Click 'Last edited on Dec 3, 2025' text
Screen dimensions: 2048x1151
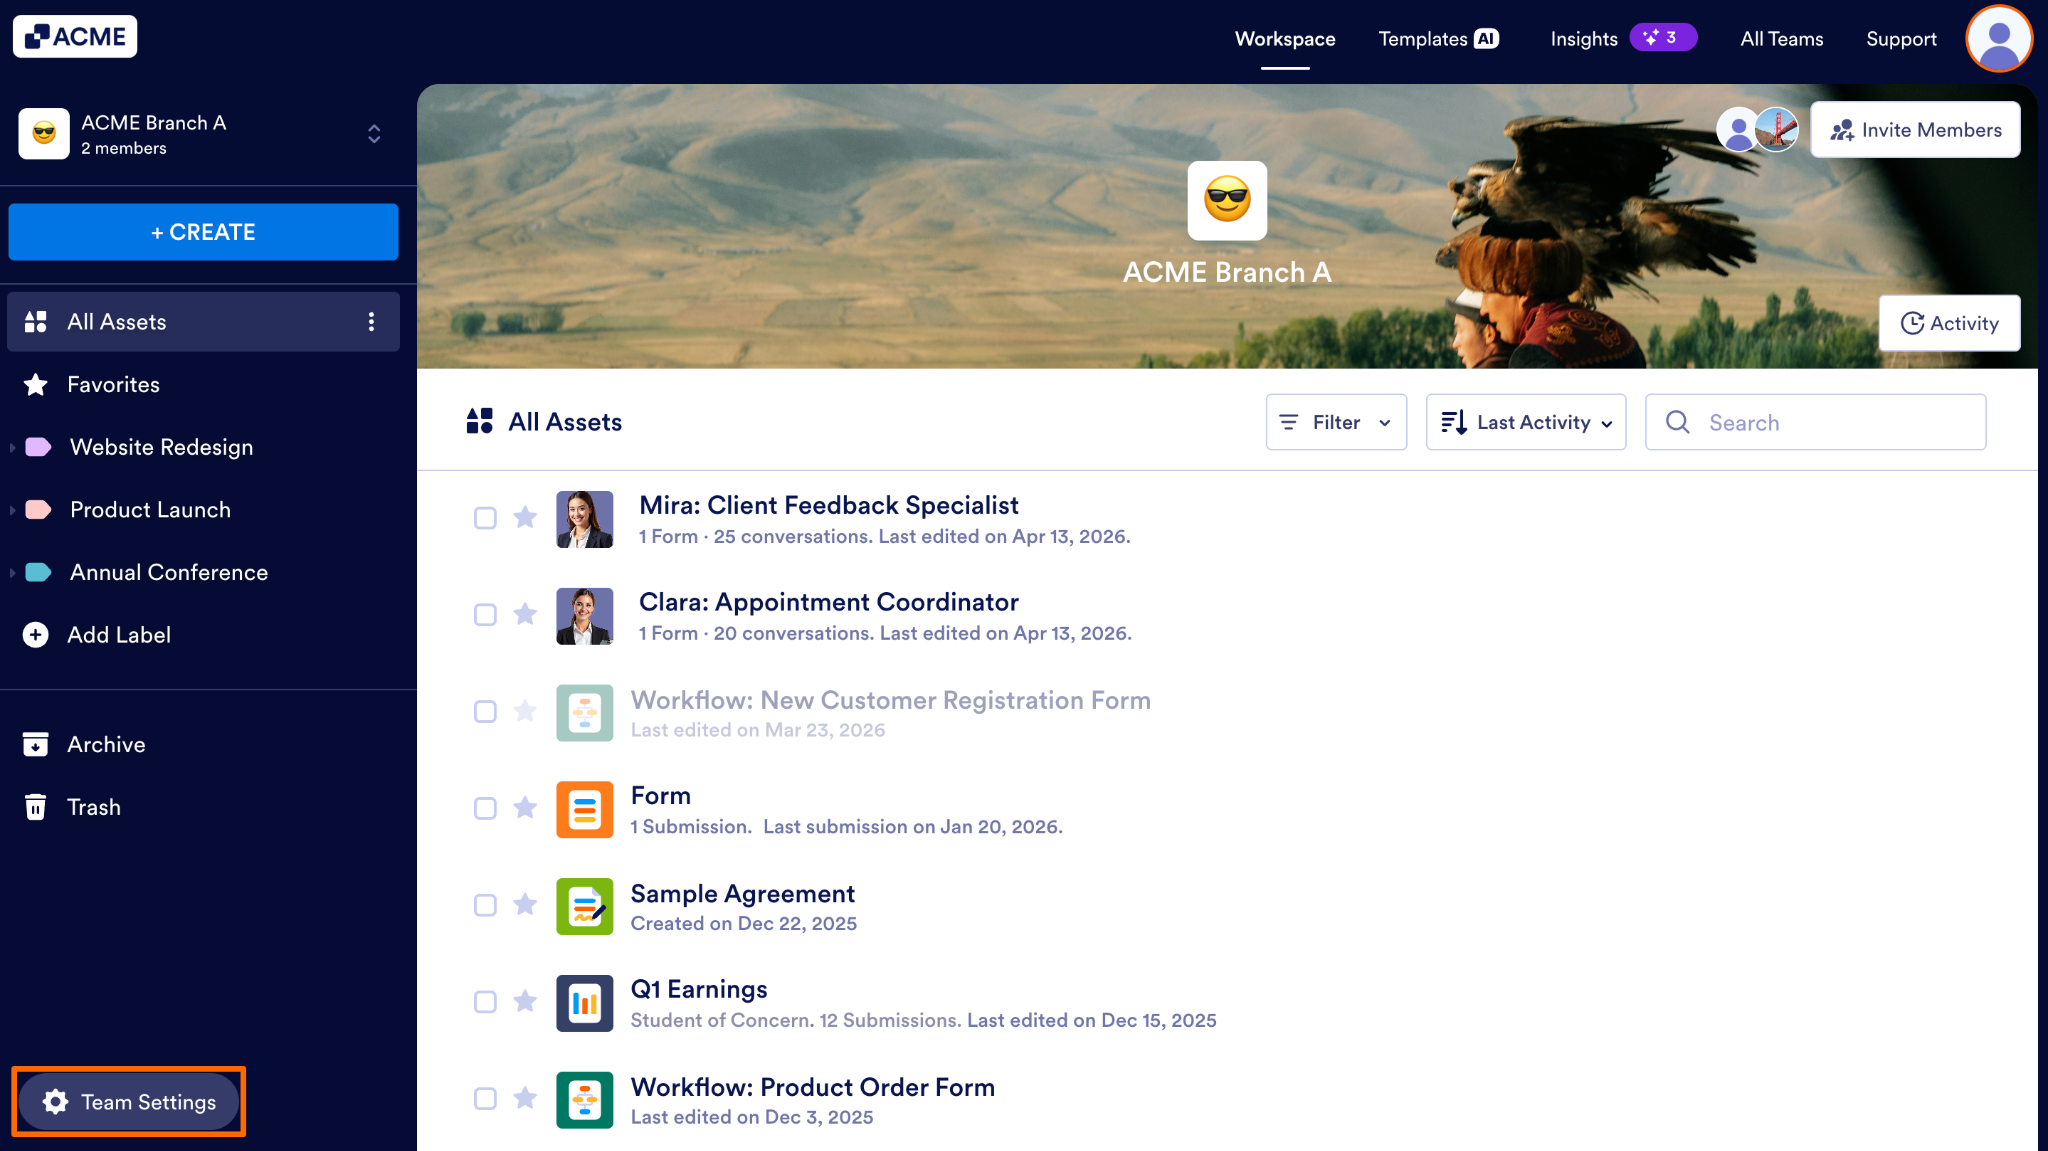[752, 1117]
